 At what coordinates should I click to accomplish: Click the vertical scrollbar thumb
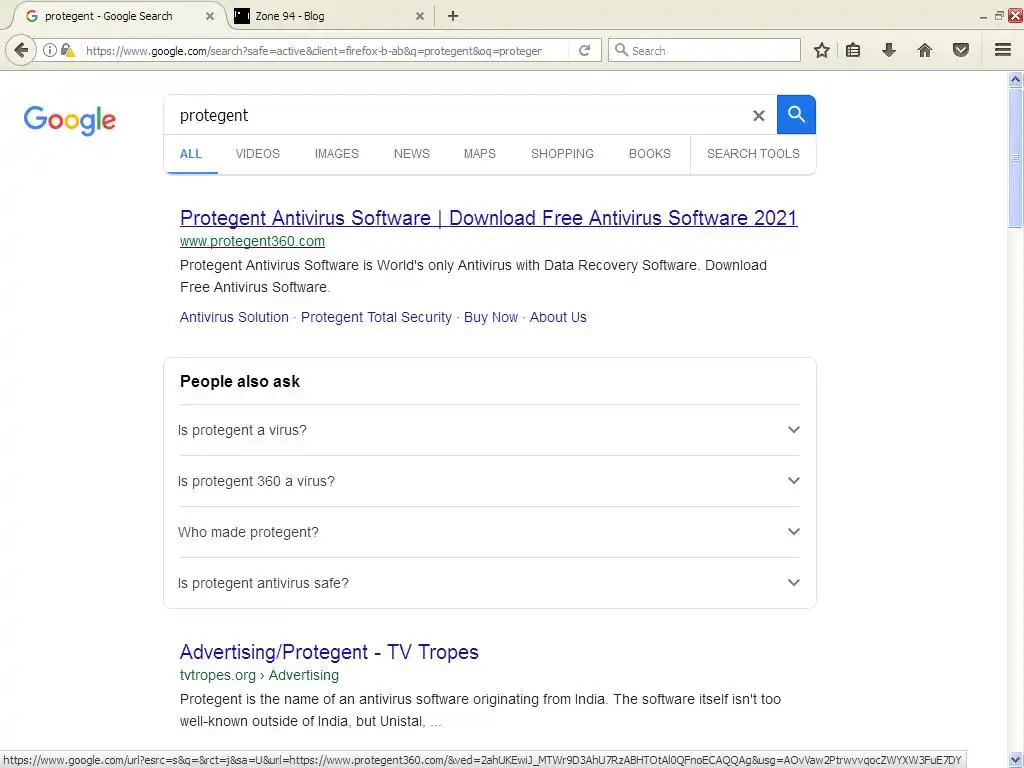pyautogui.click(x=1015, y=158)
